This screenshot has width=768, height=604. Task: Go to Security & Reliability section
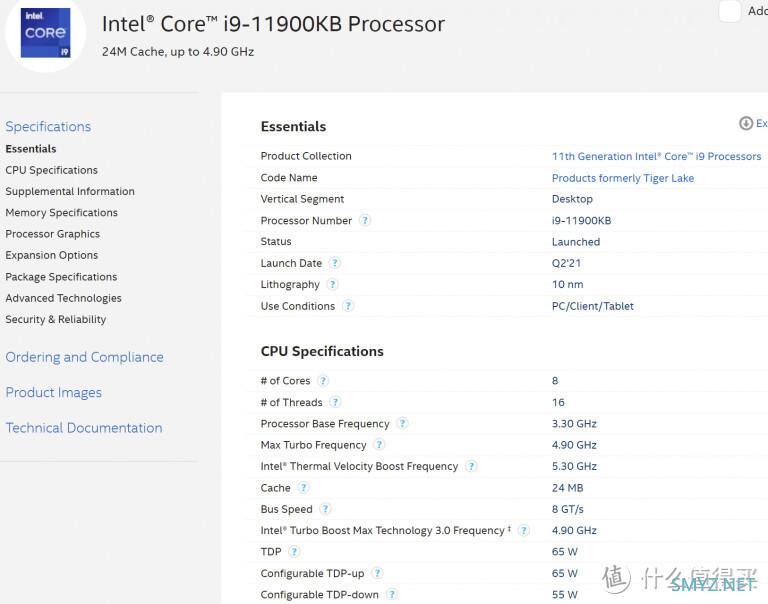[56, 319]
